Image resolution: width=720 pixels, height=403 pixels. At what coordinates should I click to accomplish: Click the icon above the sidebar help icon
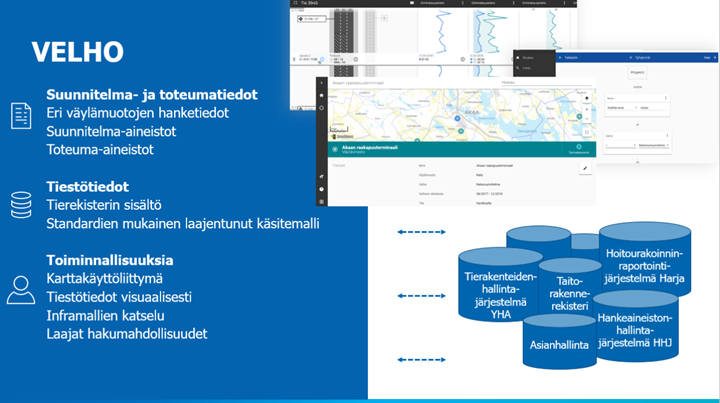(321, 176)
